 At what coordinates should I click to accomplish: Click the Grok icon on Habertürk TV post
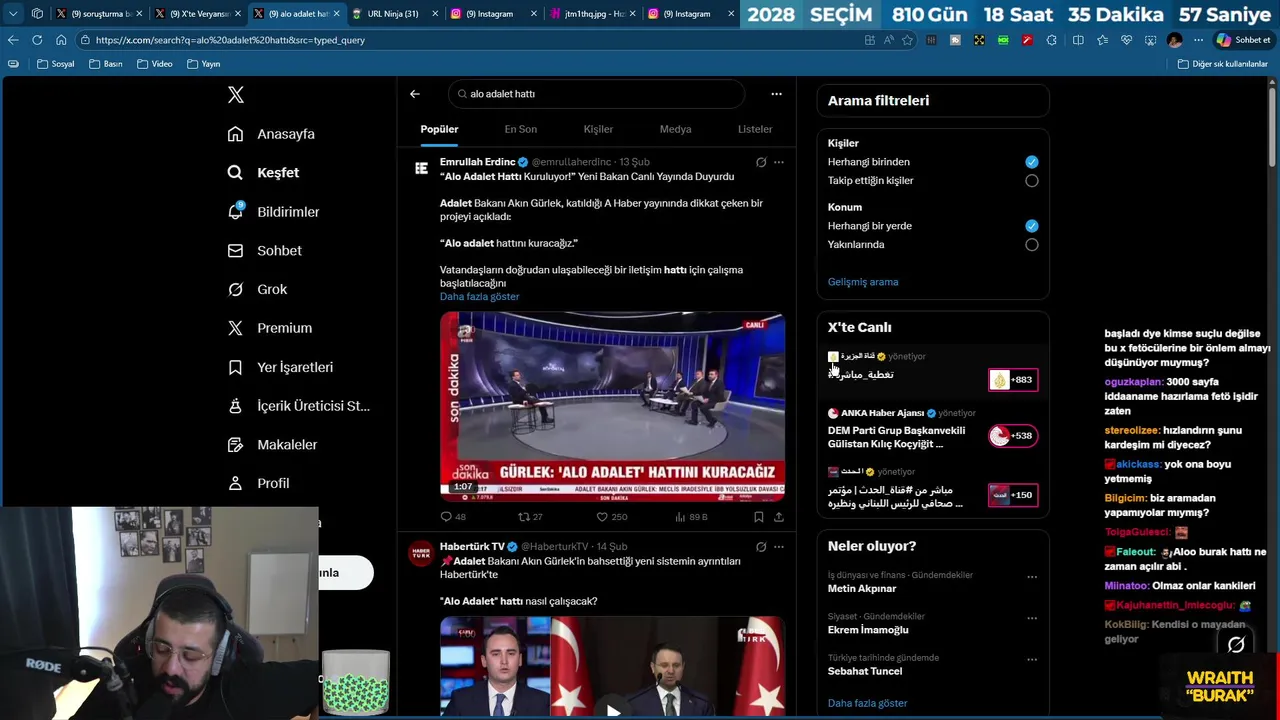761,547
